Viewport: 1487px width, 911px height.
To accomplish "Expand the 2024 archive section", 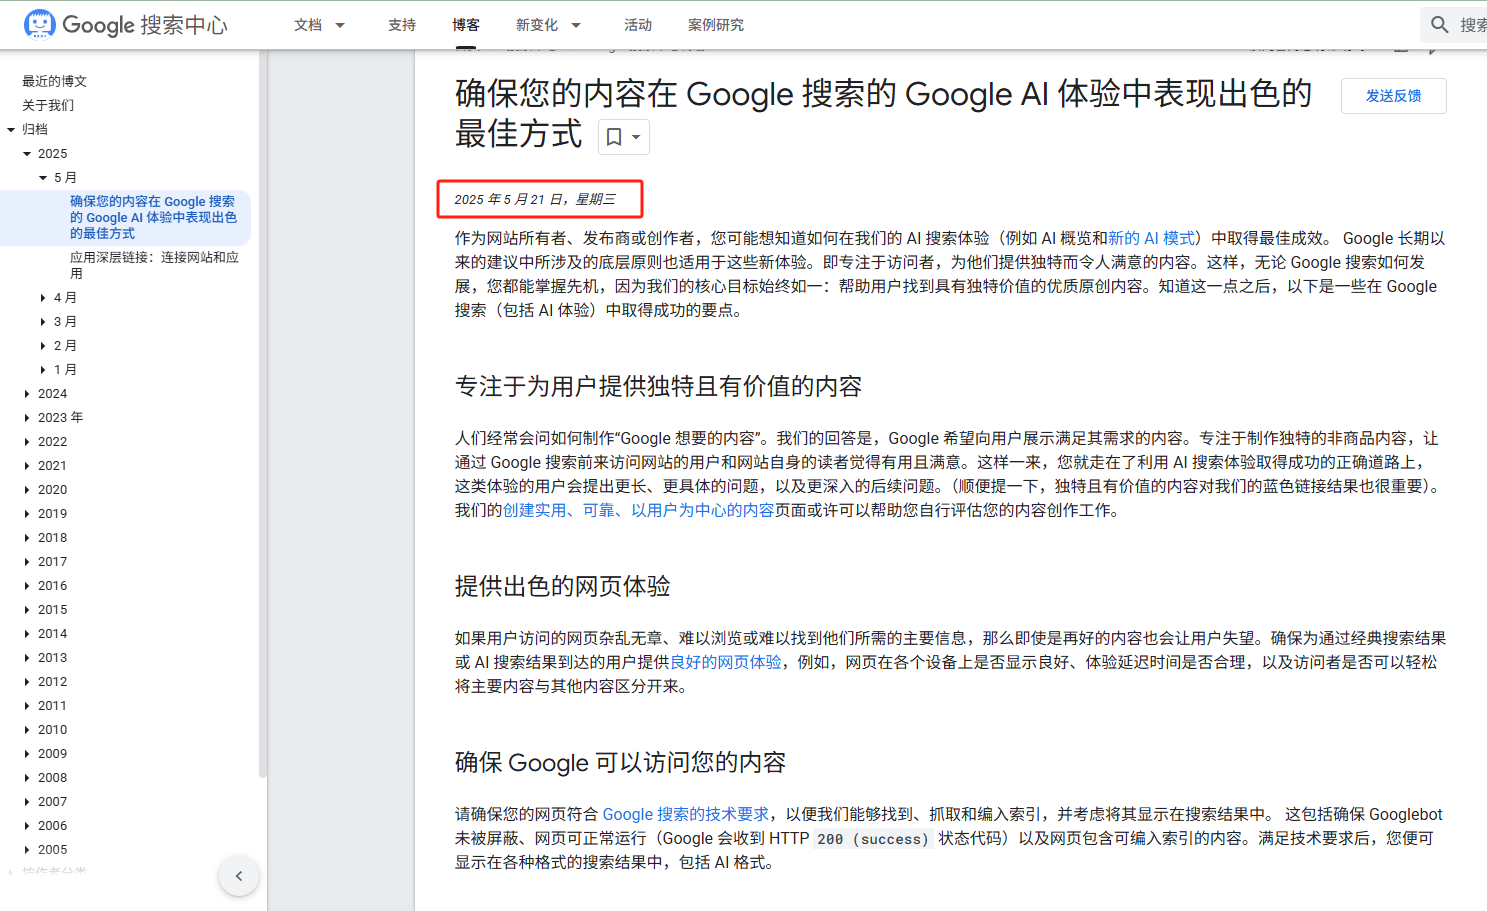I will pyautogui.click(x=27, y=393).
